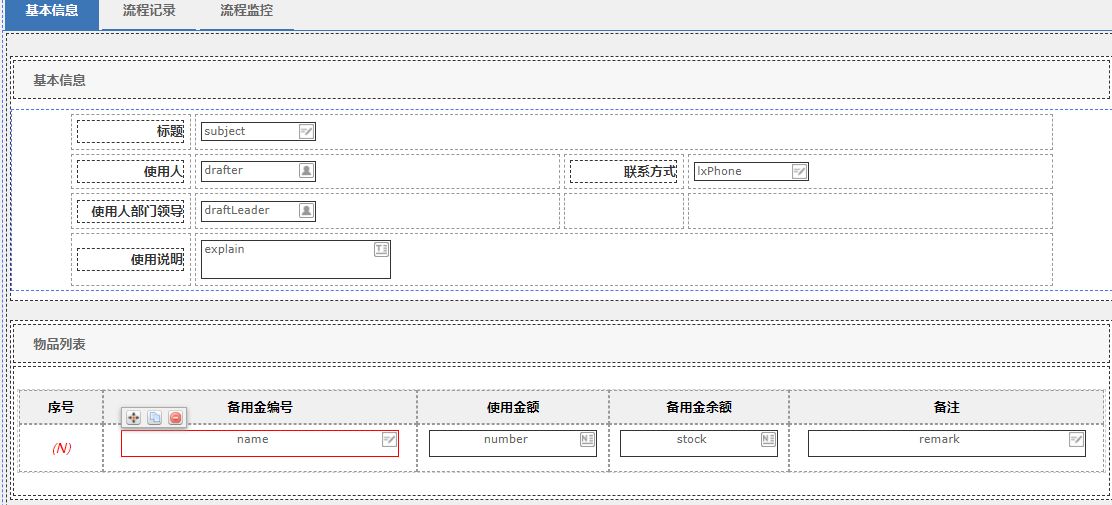Click the edit icon inside remark field
The height and width of the screenshot is (505, 1112).
click(x=1076, y=440)
